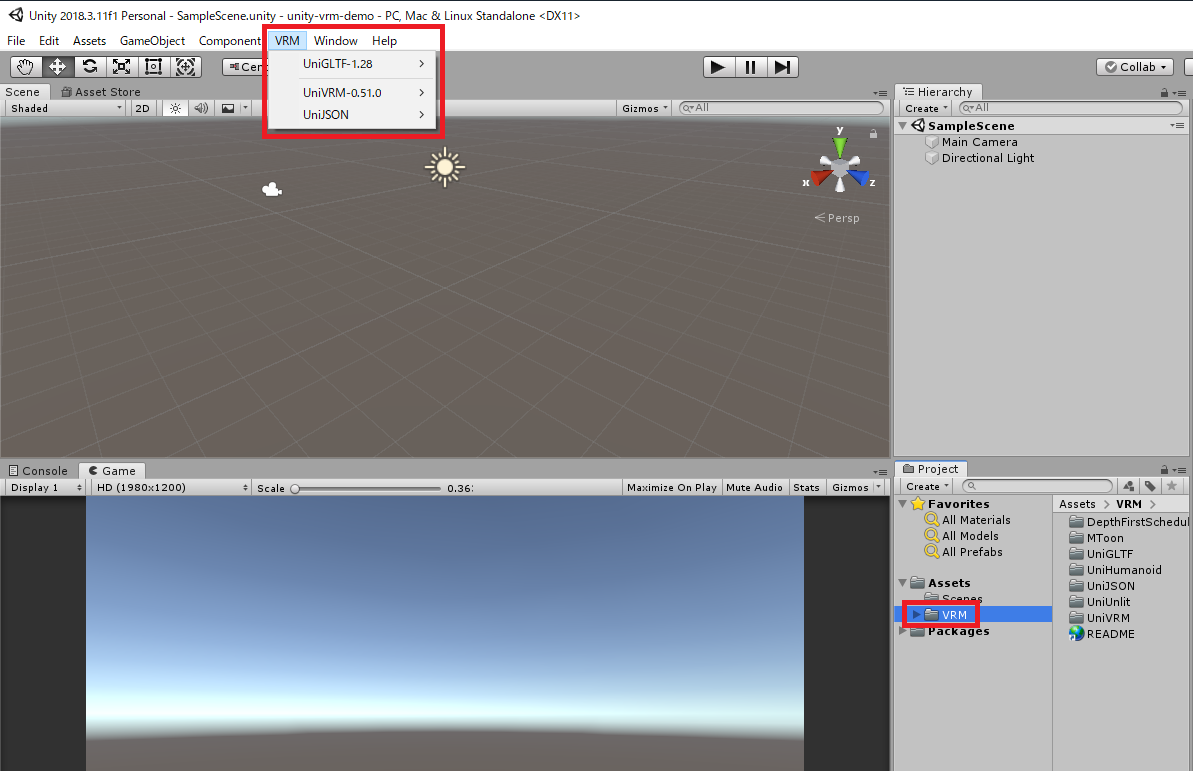The height and width of the screenshot is (771, 1193).
Task: Open the Collab dropdown
Action: coord(1134,67)
